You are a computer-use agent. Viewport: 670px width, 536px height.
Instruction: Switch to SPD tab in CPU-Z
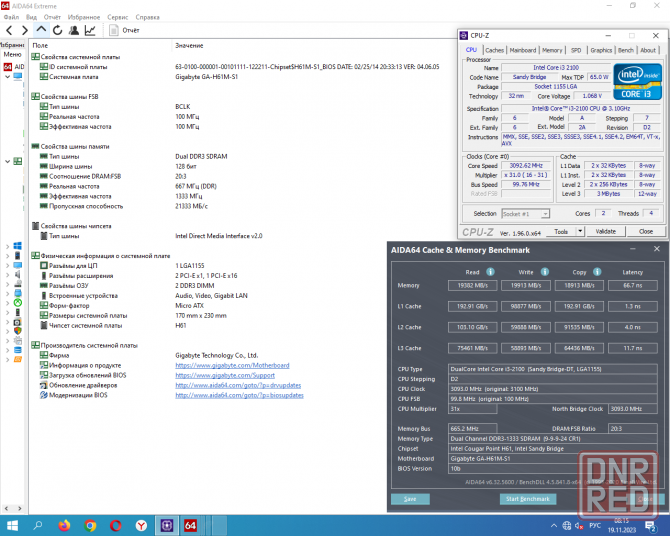[x=576, y=50]
